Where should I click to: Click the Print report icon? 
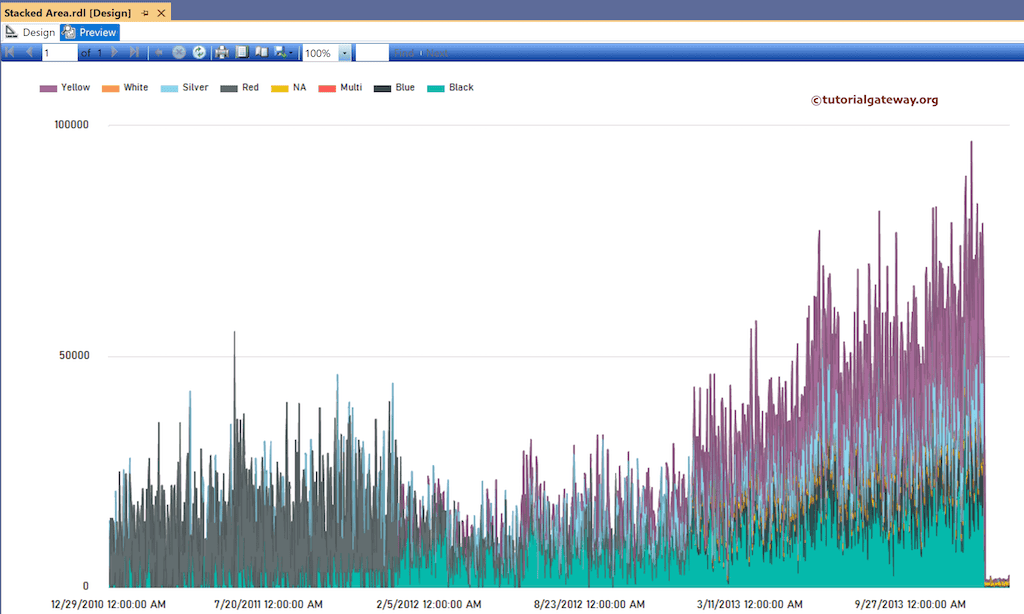(221, 51)
